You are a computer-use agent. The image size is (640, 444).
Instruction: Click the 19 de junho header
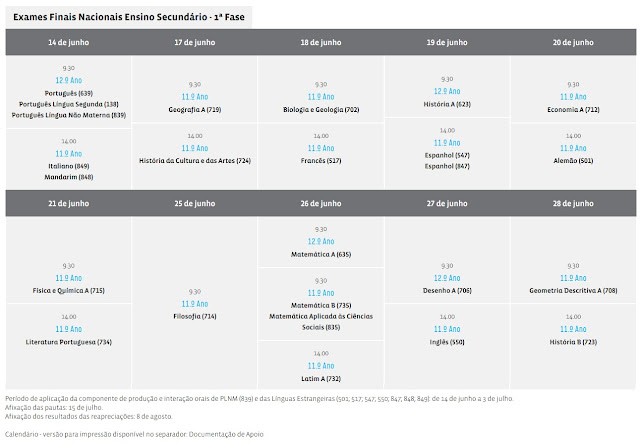(x=447, y=43)
